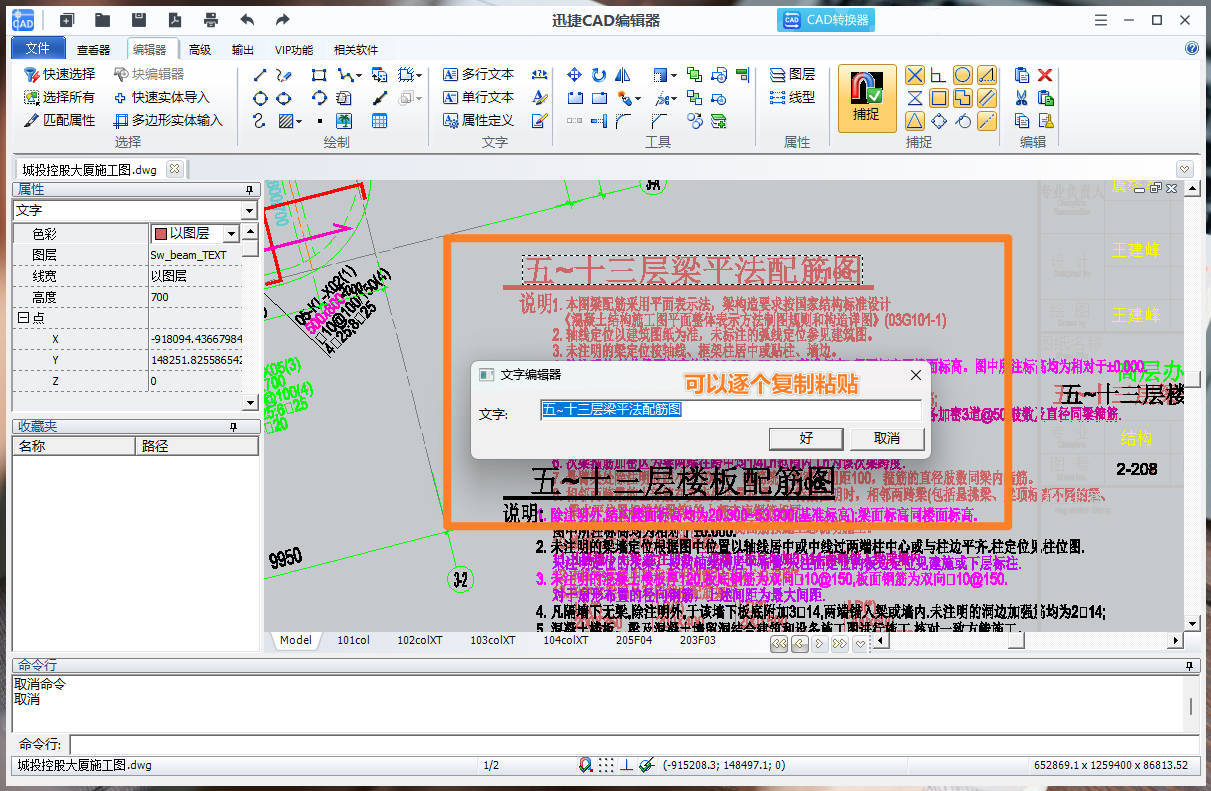Pin the 收藏夹 panel
This screenshot has width=1211, height=791.
233,427
